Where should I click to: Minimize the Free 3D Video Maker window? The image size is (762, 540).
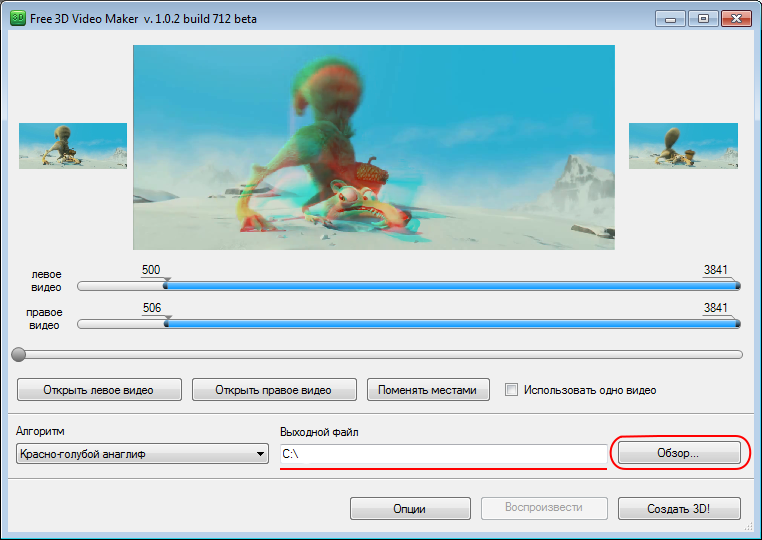pos(670,19)
